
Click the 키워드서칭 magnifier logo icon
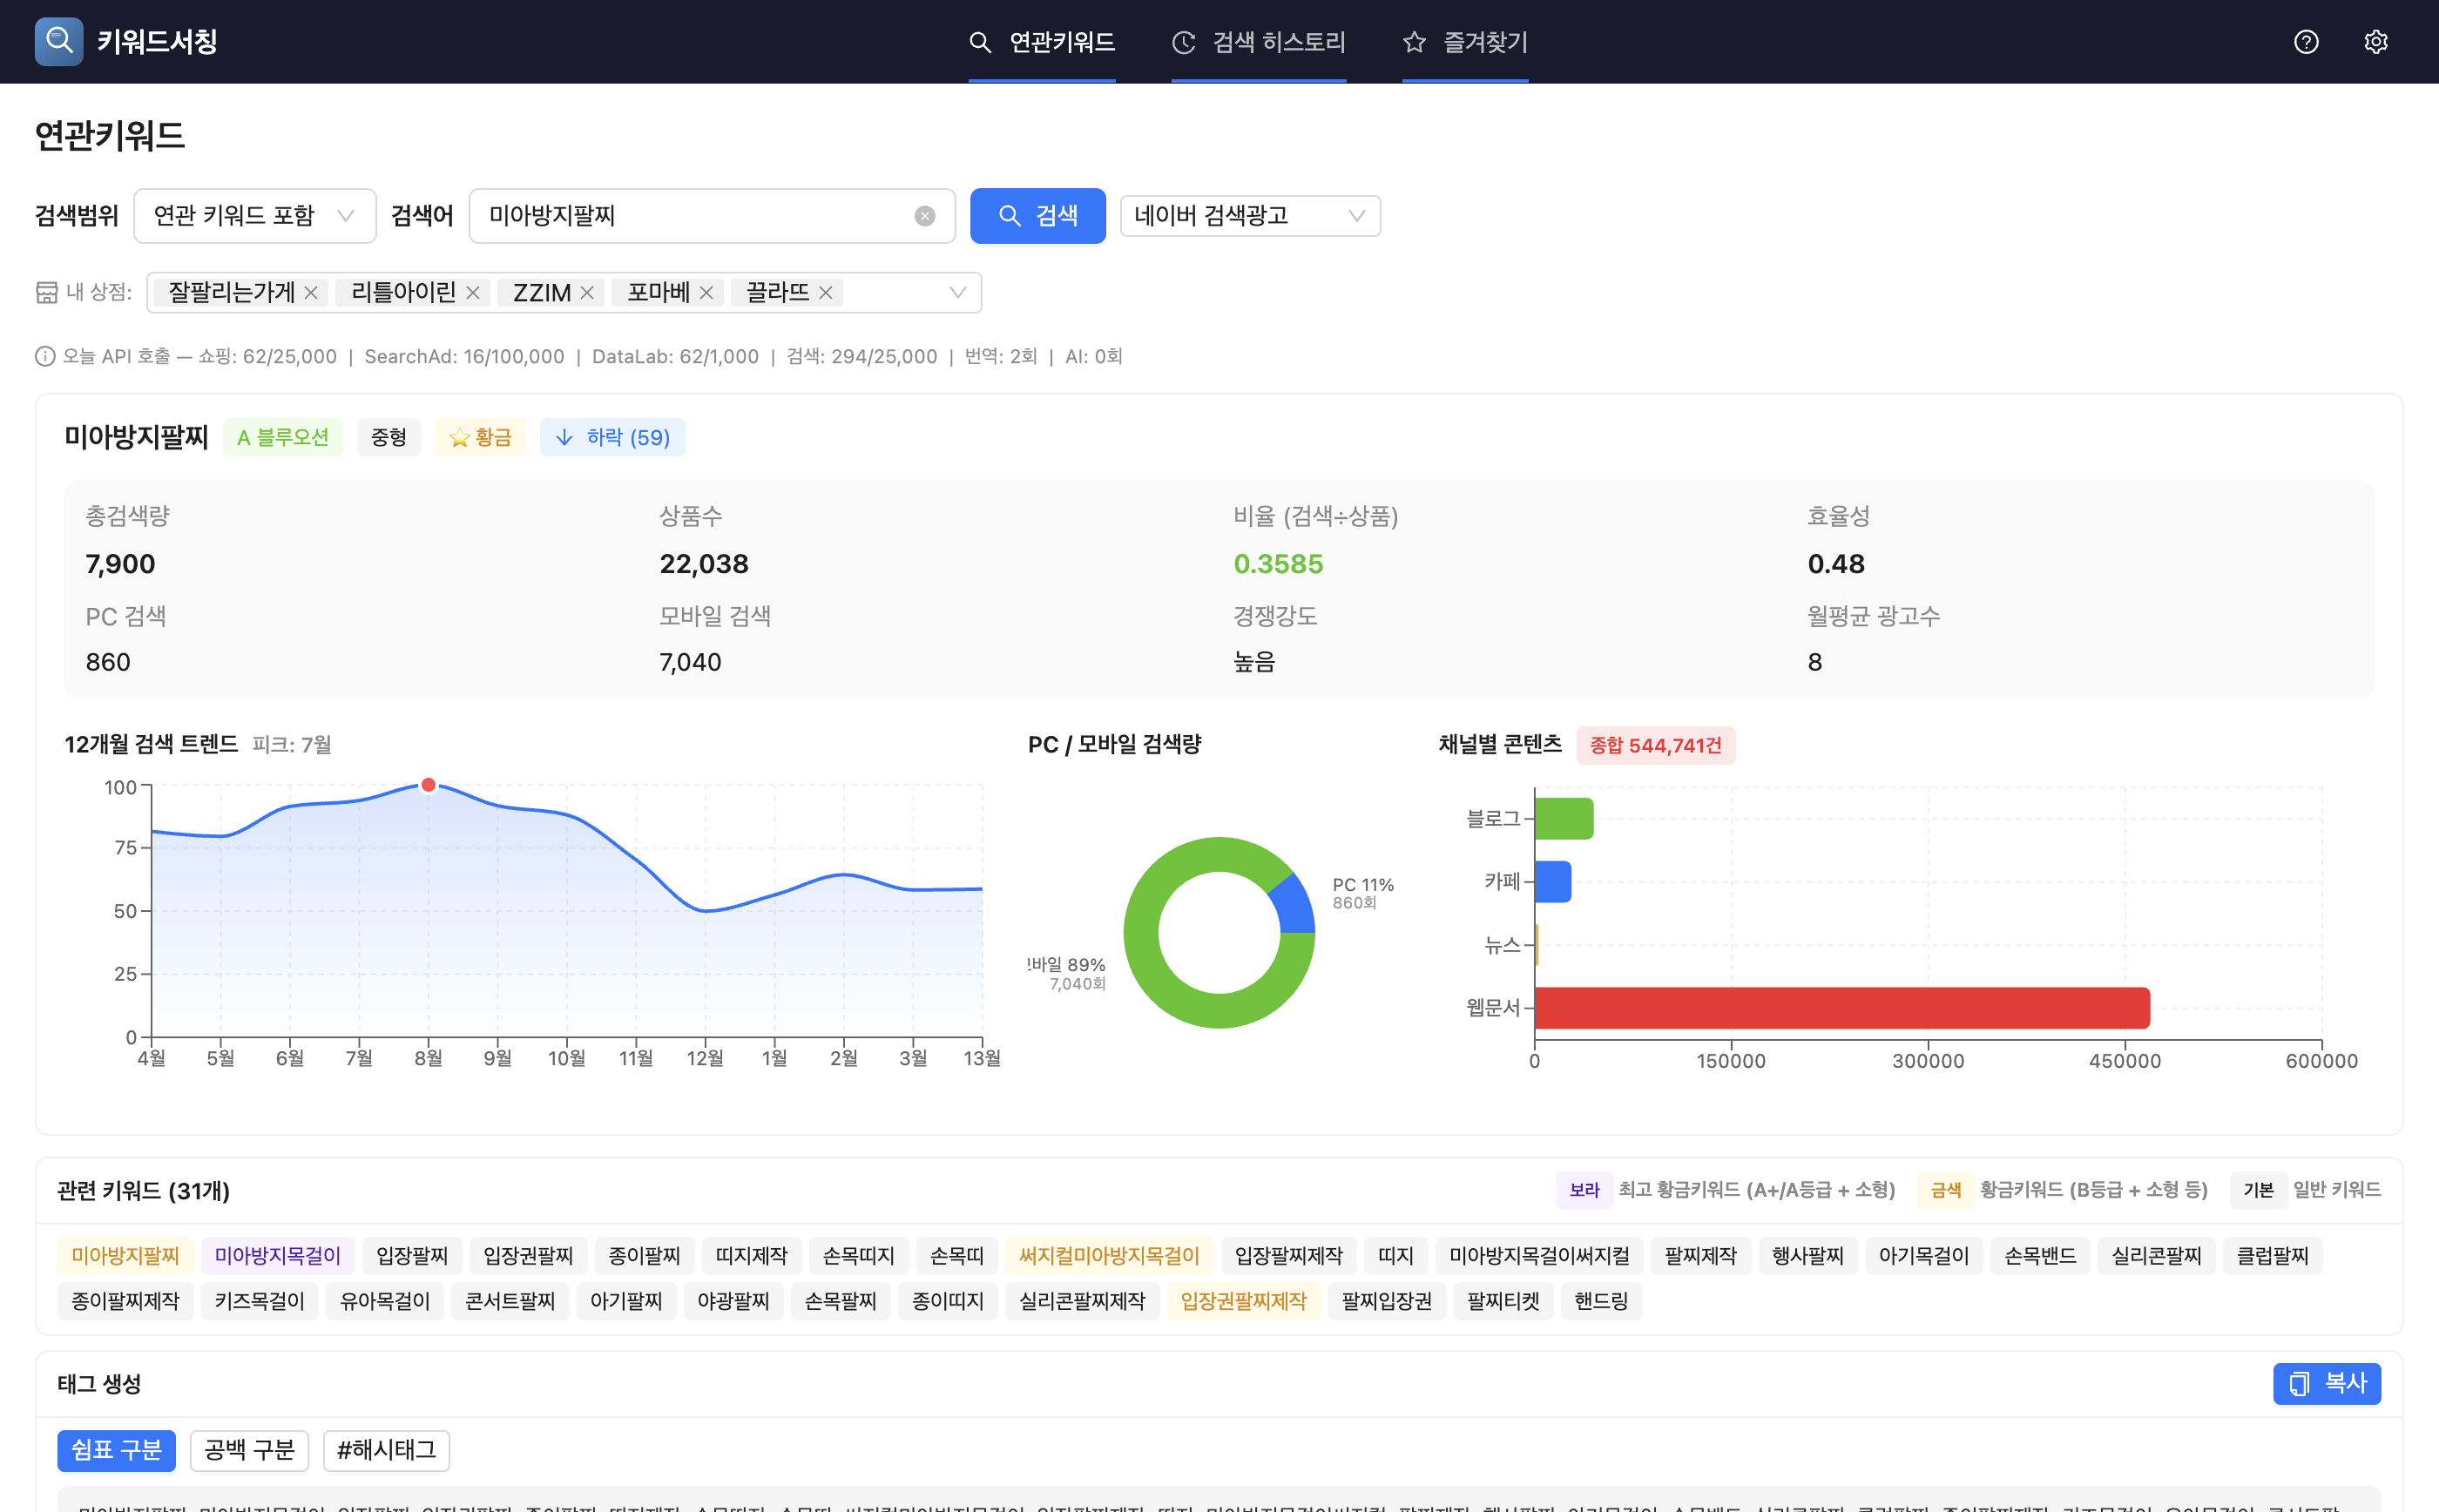click(58, 41)
